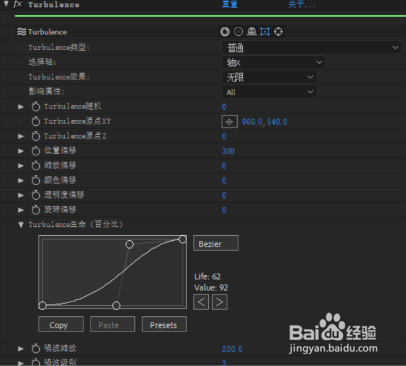Collapse the Turbulence effect twirl arrow at top
This screenshot has height=366, width=406.
coord(6,4)
